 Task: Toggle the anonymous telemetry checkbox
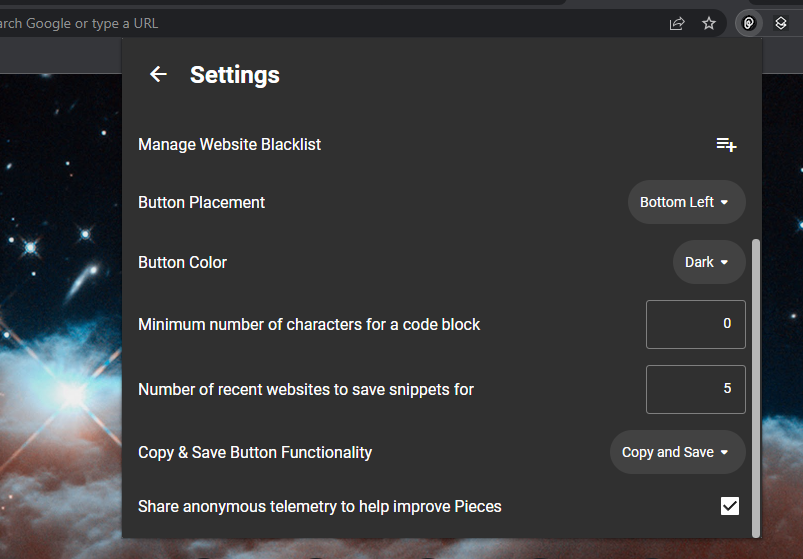click(x=730, y=506)
